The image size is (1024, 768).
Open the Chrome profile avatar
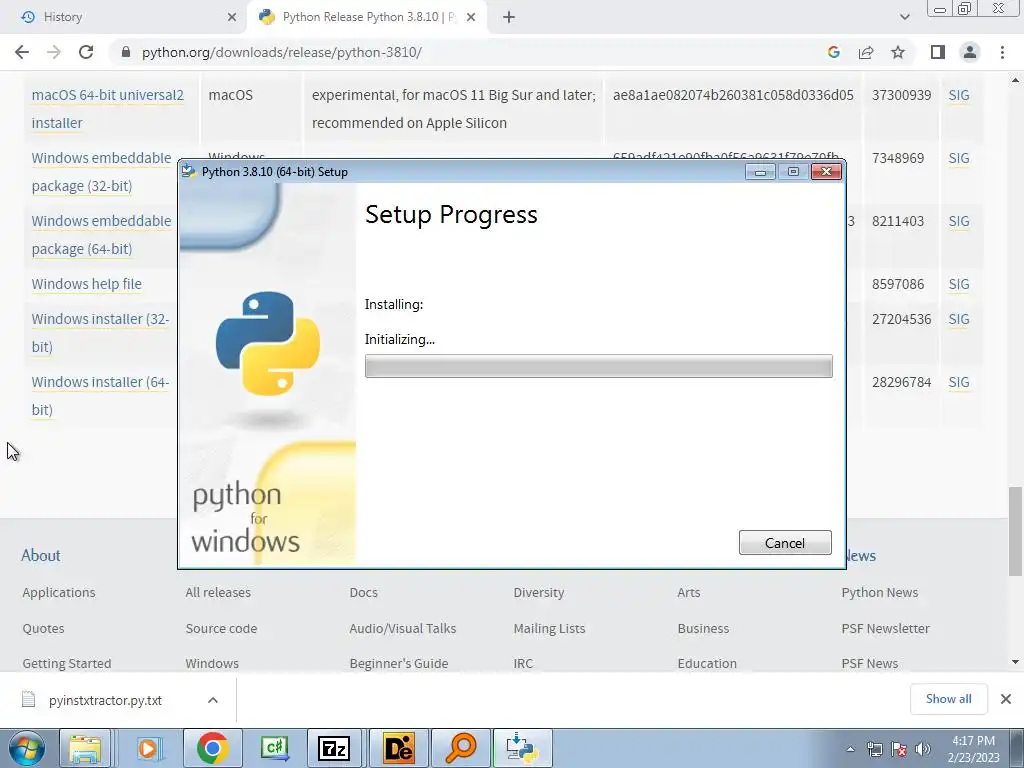pyautogui.click(x=970, y=52)
